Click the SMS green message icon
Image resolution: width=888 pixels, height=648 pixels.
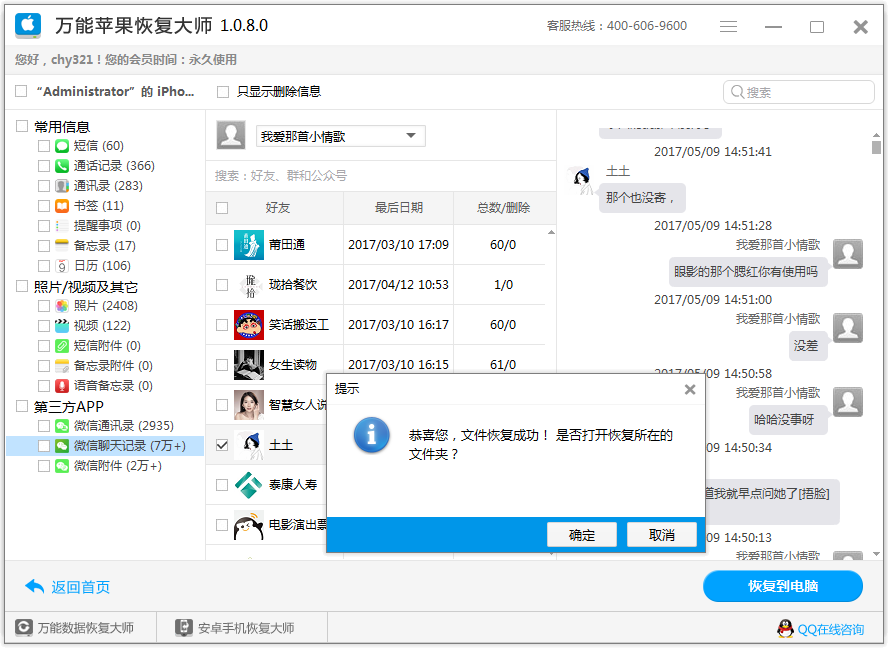coord(62,146)
